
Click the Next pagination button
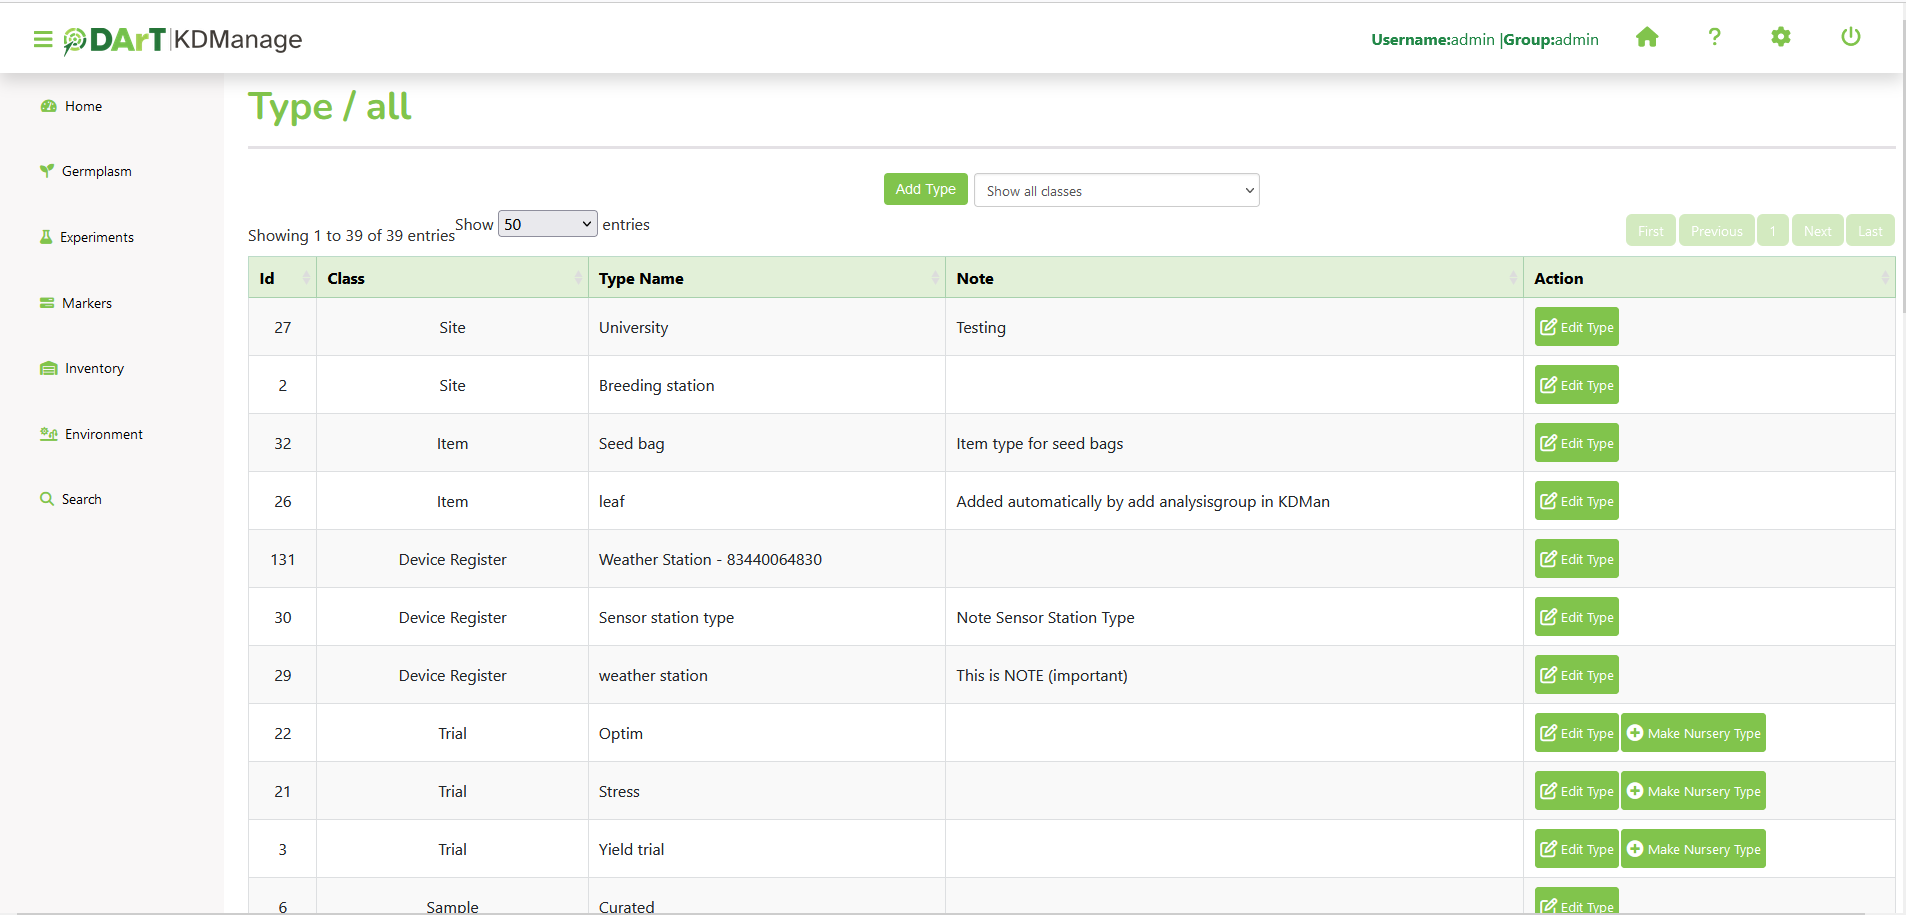1817,231
